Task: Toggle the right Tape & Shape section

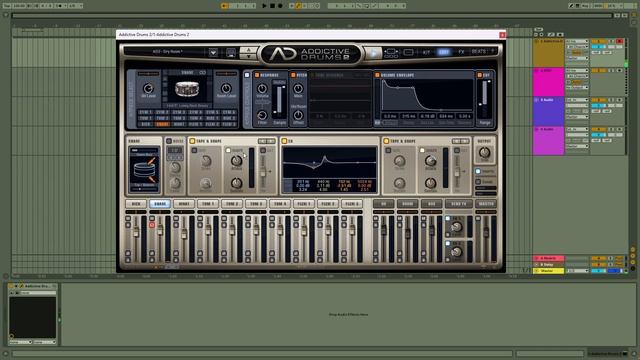Action: tap(386, 141)
